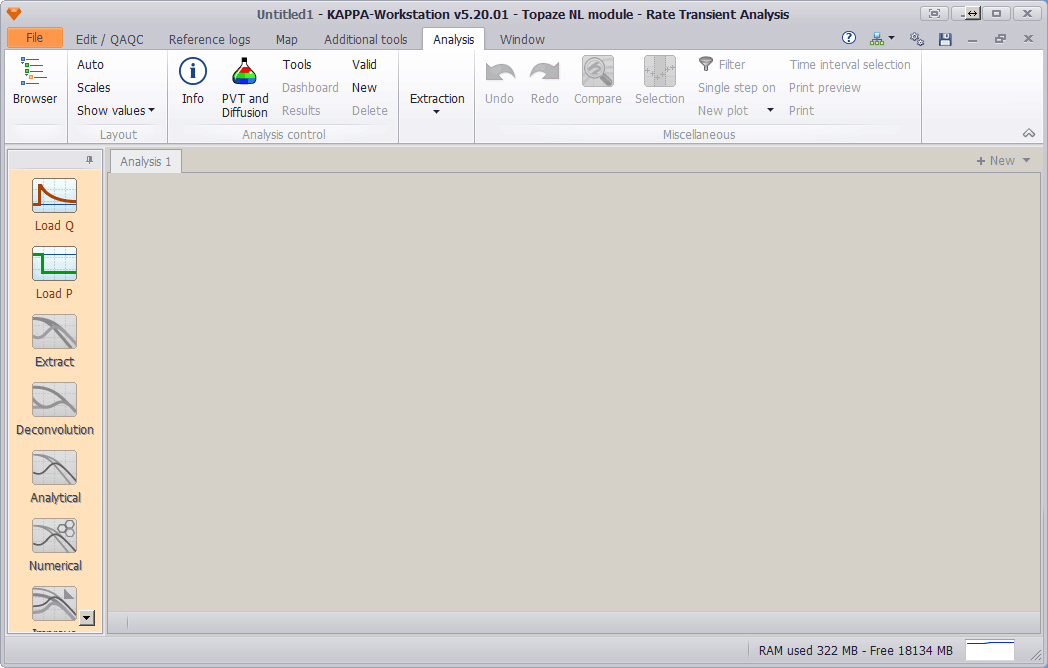Switch to the Additional tools tab
Screen dimensions: 1048x668
[366, 39]
